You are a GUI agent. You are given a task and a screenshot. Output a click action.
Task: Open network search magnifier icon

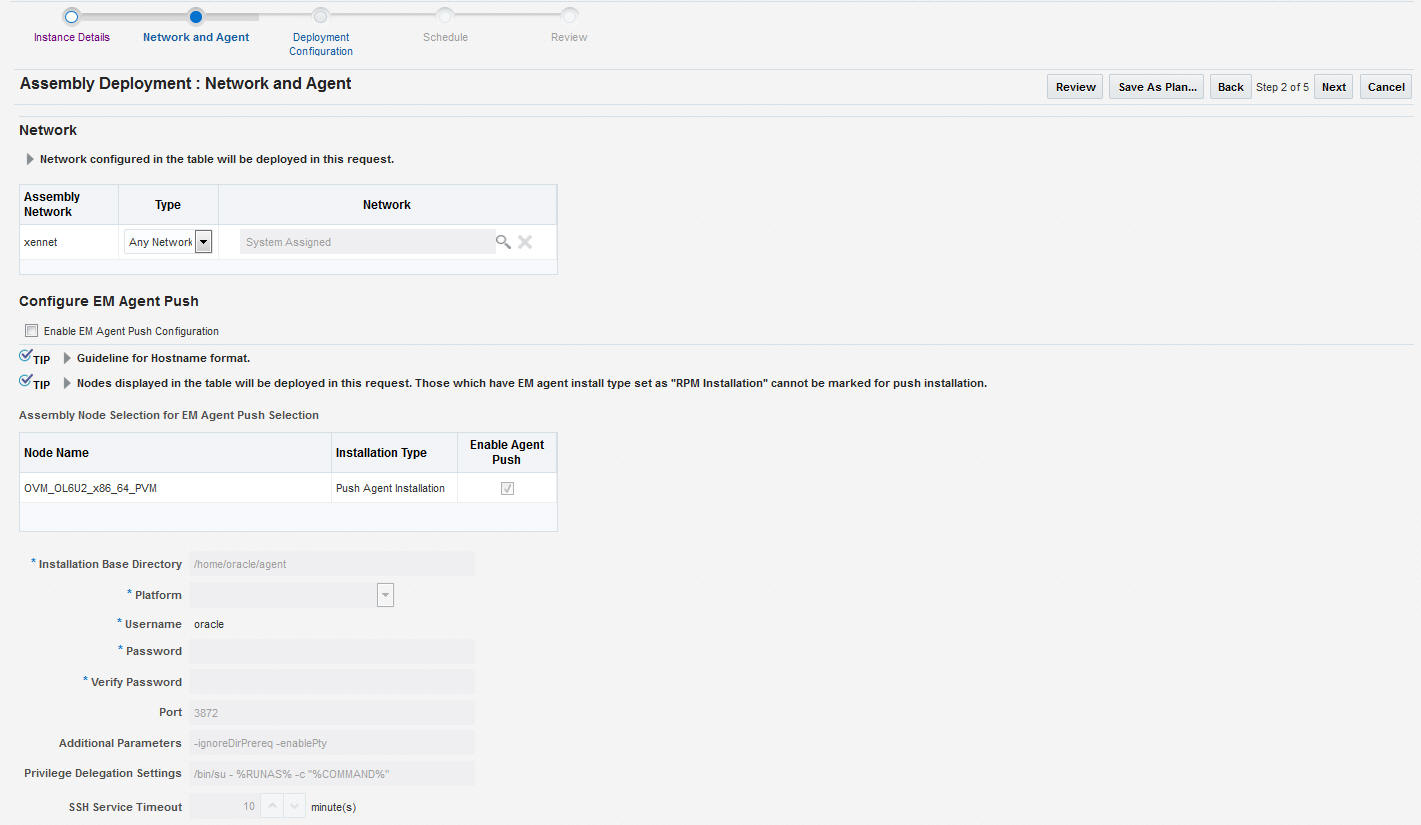pyautogui.click(x=503, y=242)
